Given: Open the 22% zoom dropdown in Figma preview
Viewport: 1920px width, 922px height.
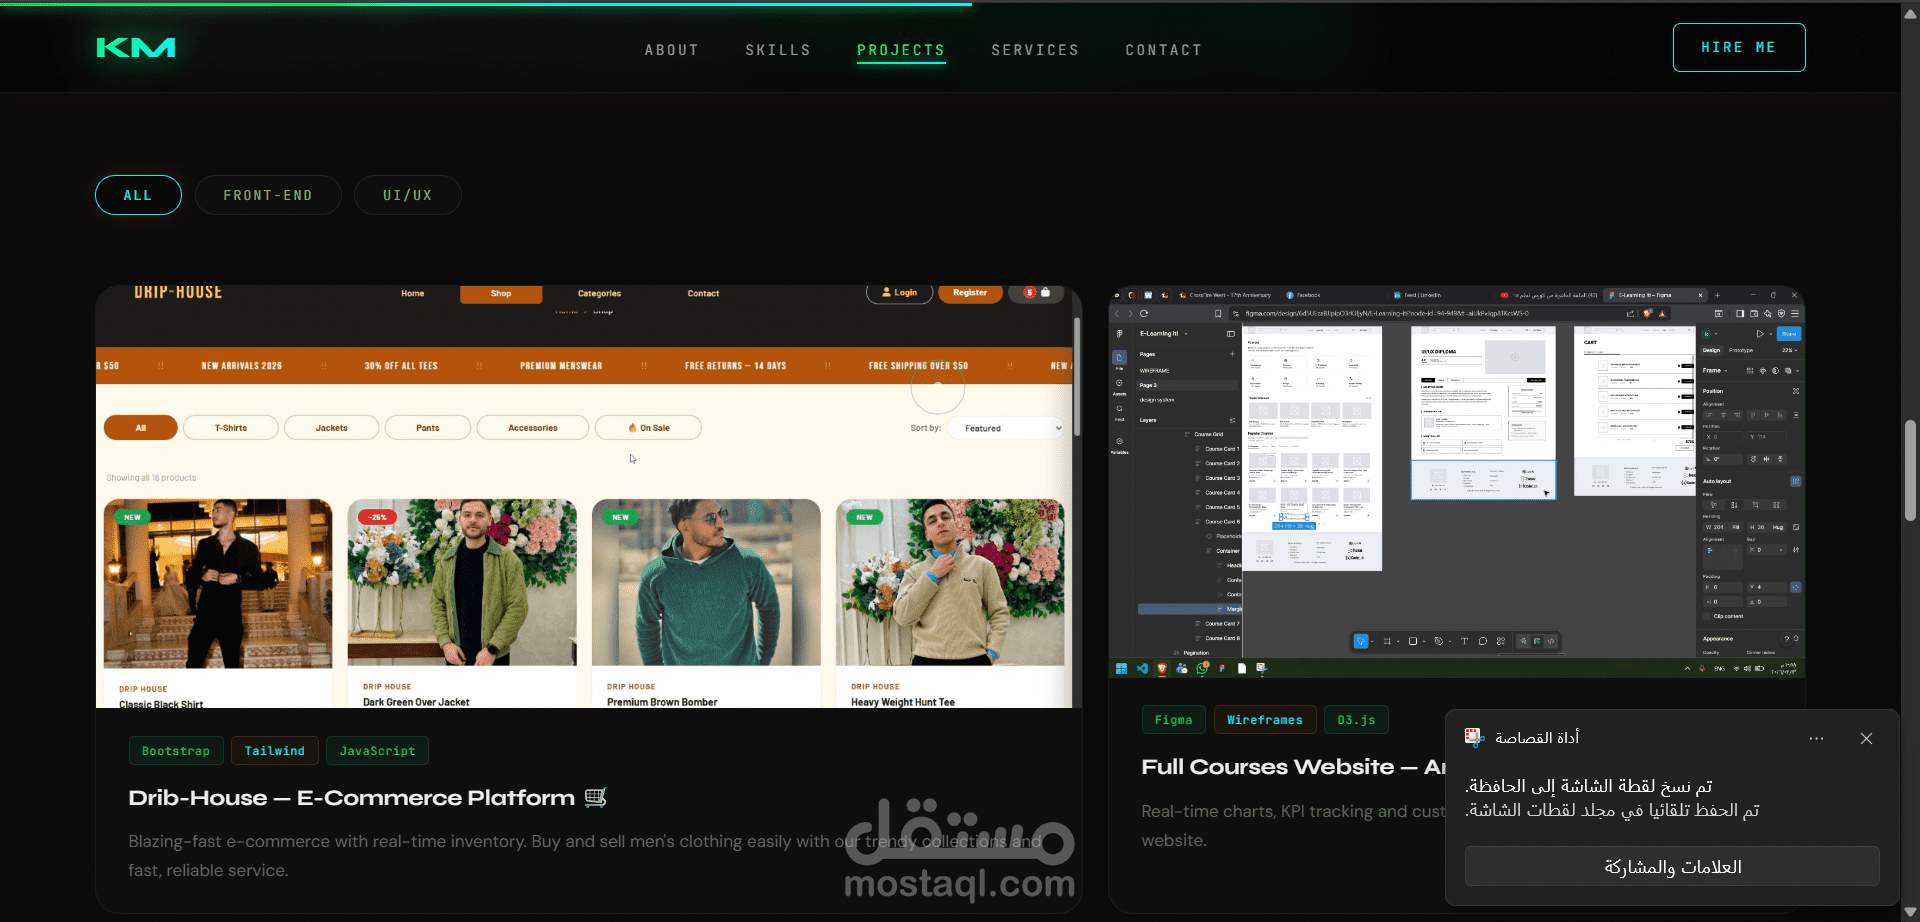Looking at the screenshot, I should click(1789, 350).
